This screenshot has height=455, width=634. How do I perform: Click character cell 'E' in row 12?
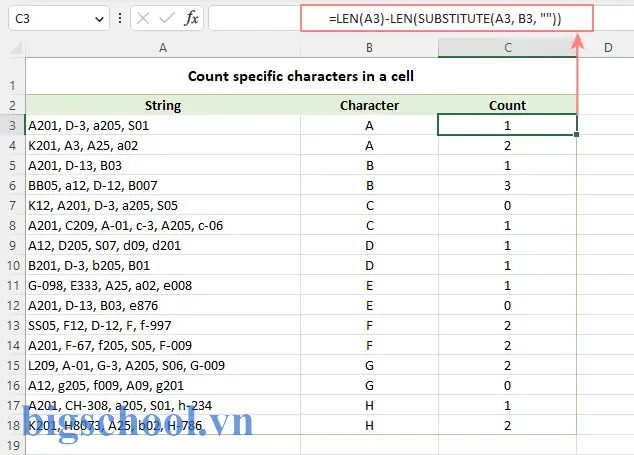pos(369,305)
